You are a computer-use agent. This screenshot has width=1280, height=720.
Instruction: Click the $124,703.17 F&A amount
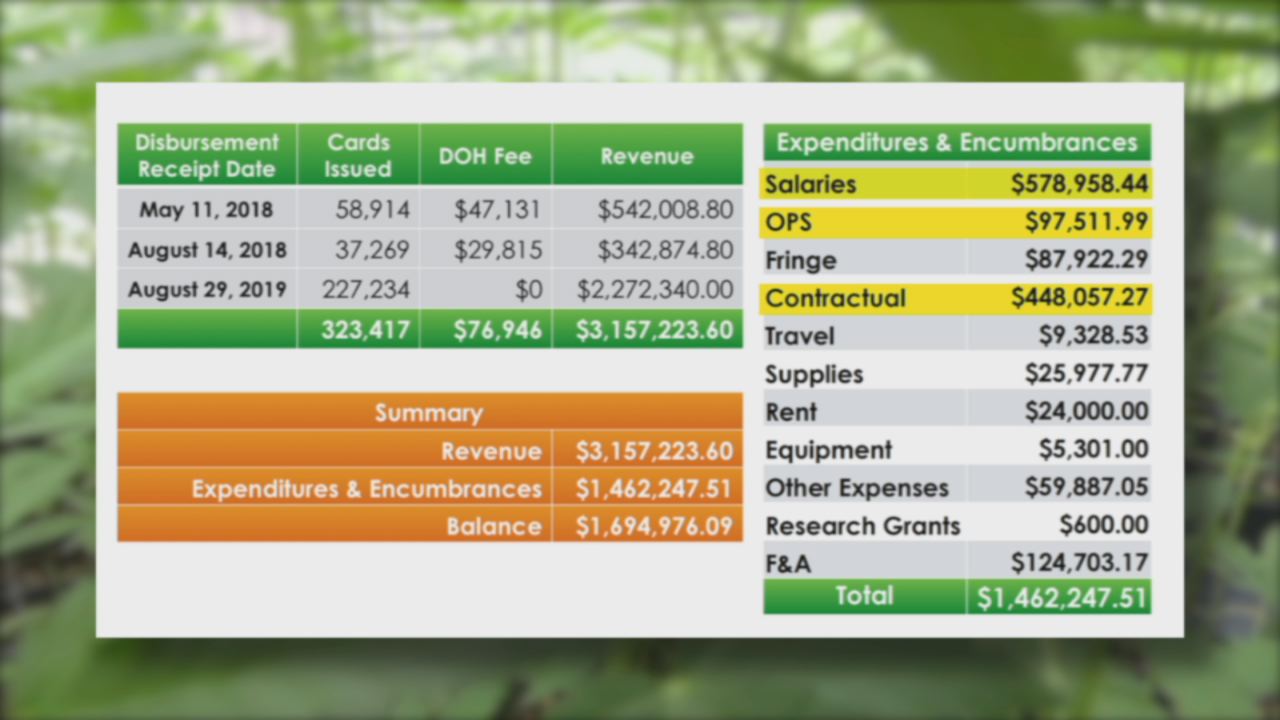click(1079, 563)
